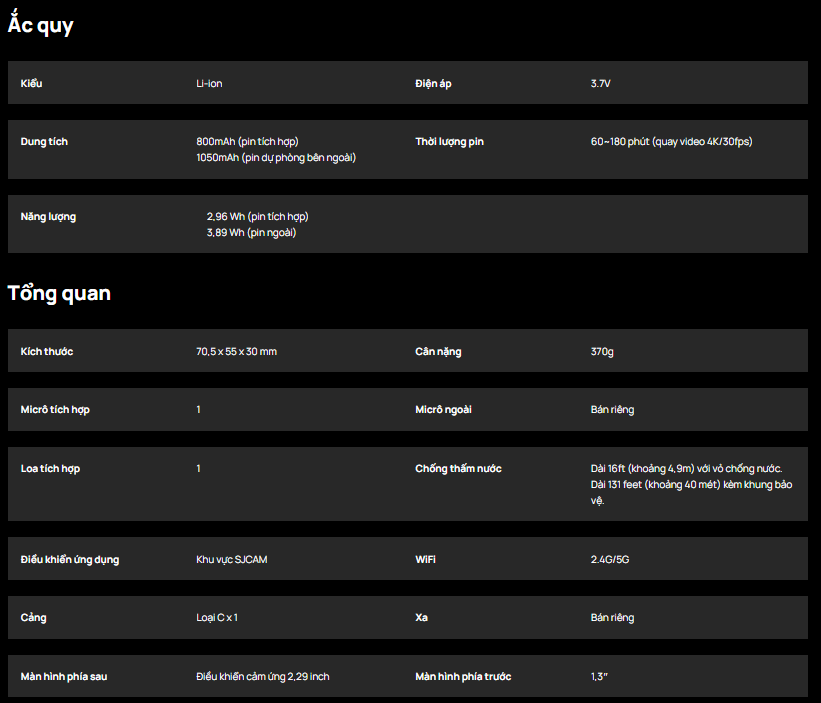Select "60~180 phút" battery life value
Screen dimensions: 821x703
(x=620, y=141)
